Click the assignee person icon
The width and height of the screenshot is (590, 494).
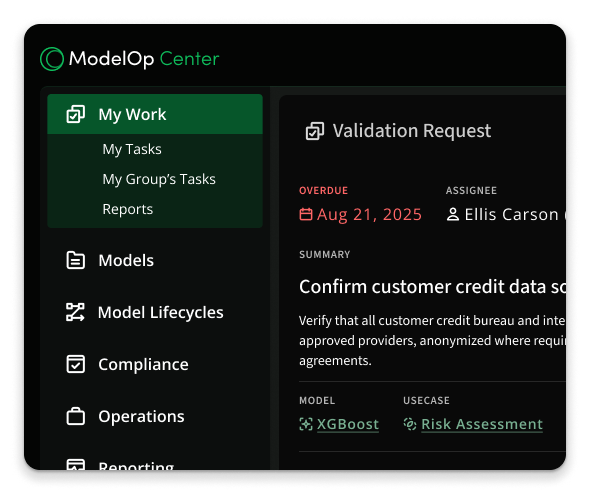coord(453,214)
